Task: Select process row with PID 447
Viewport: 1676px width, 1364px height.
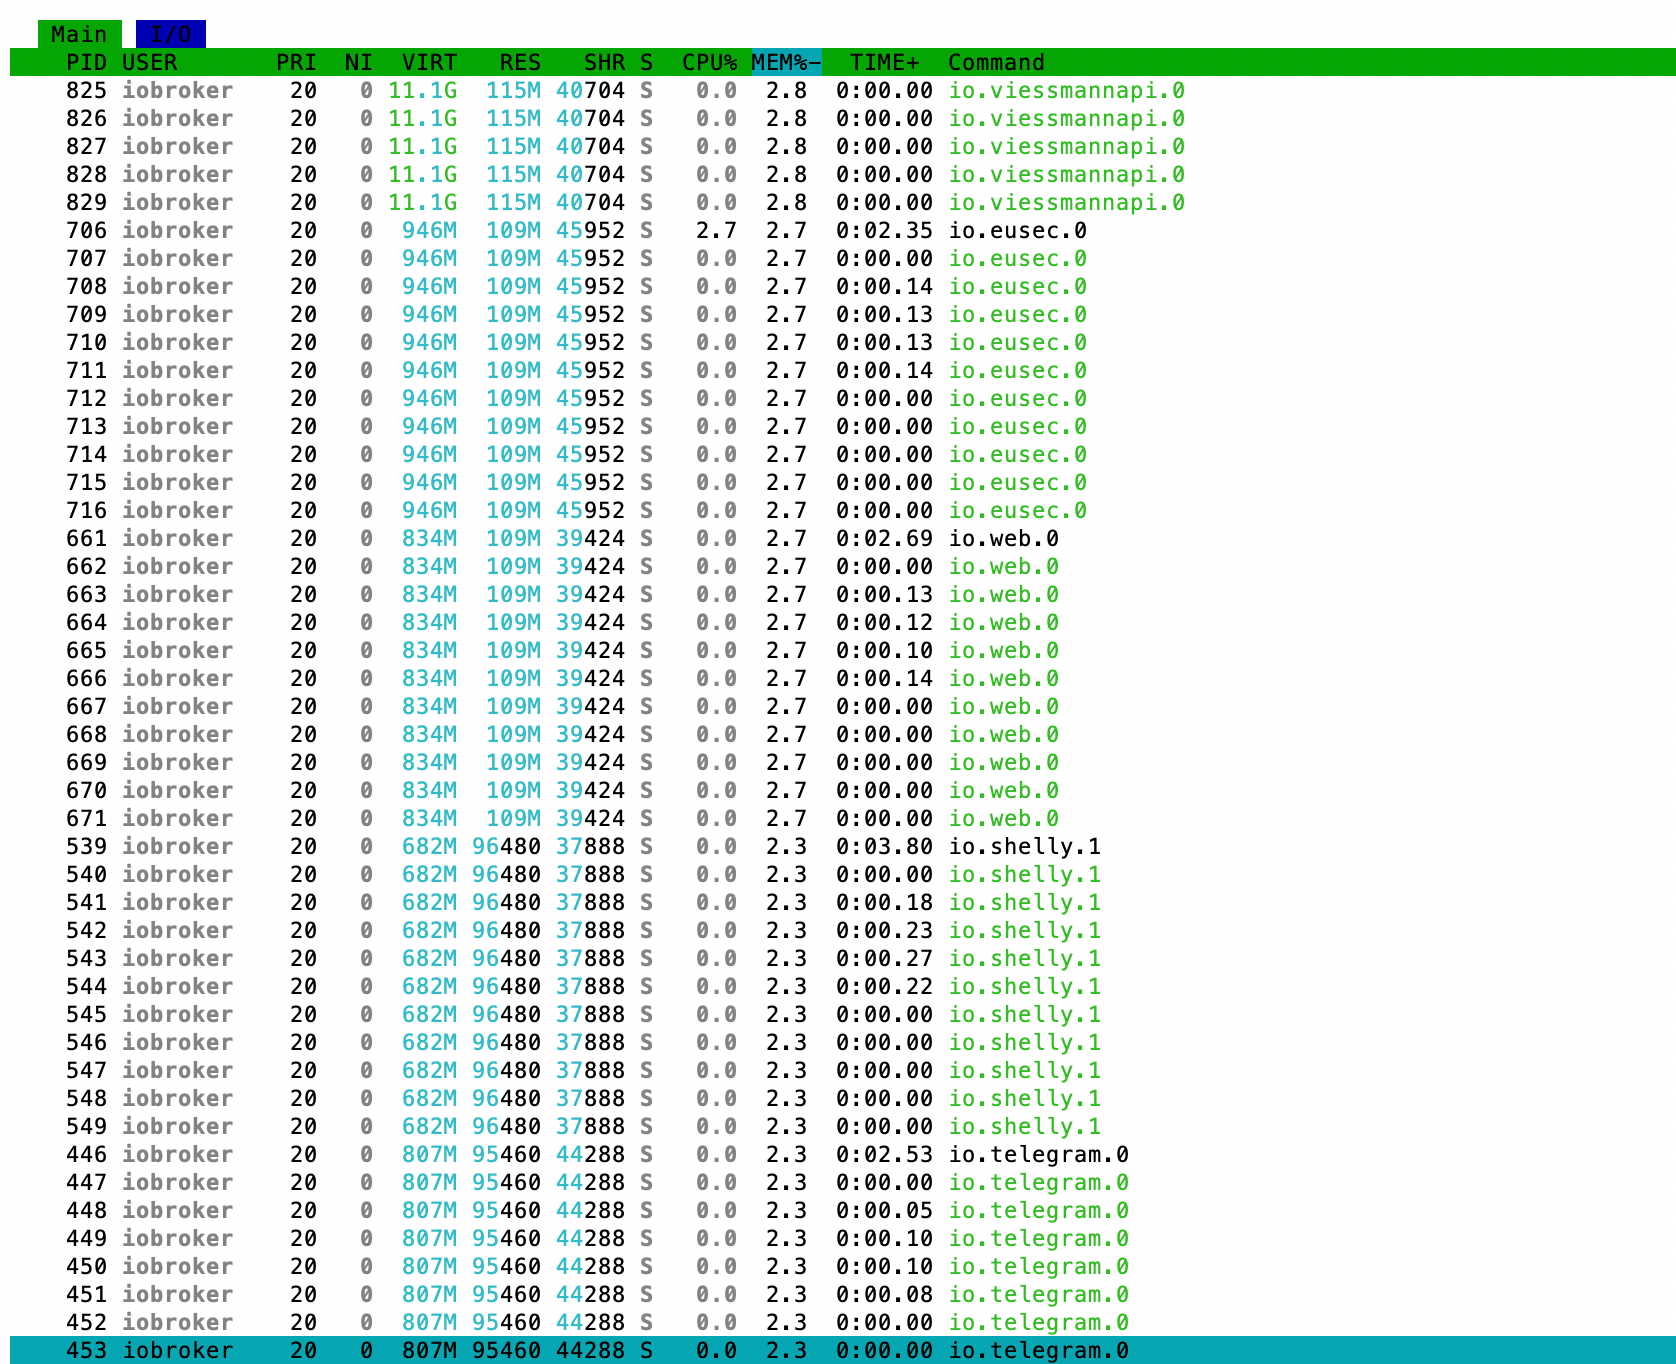Action: pyautogui.click(x=842, y=1182)
